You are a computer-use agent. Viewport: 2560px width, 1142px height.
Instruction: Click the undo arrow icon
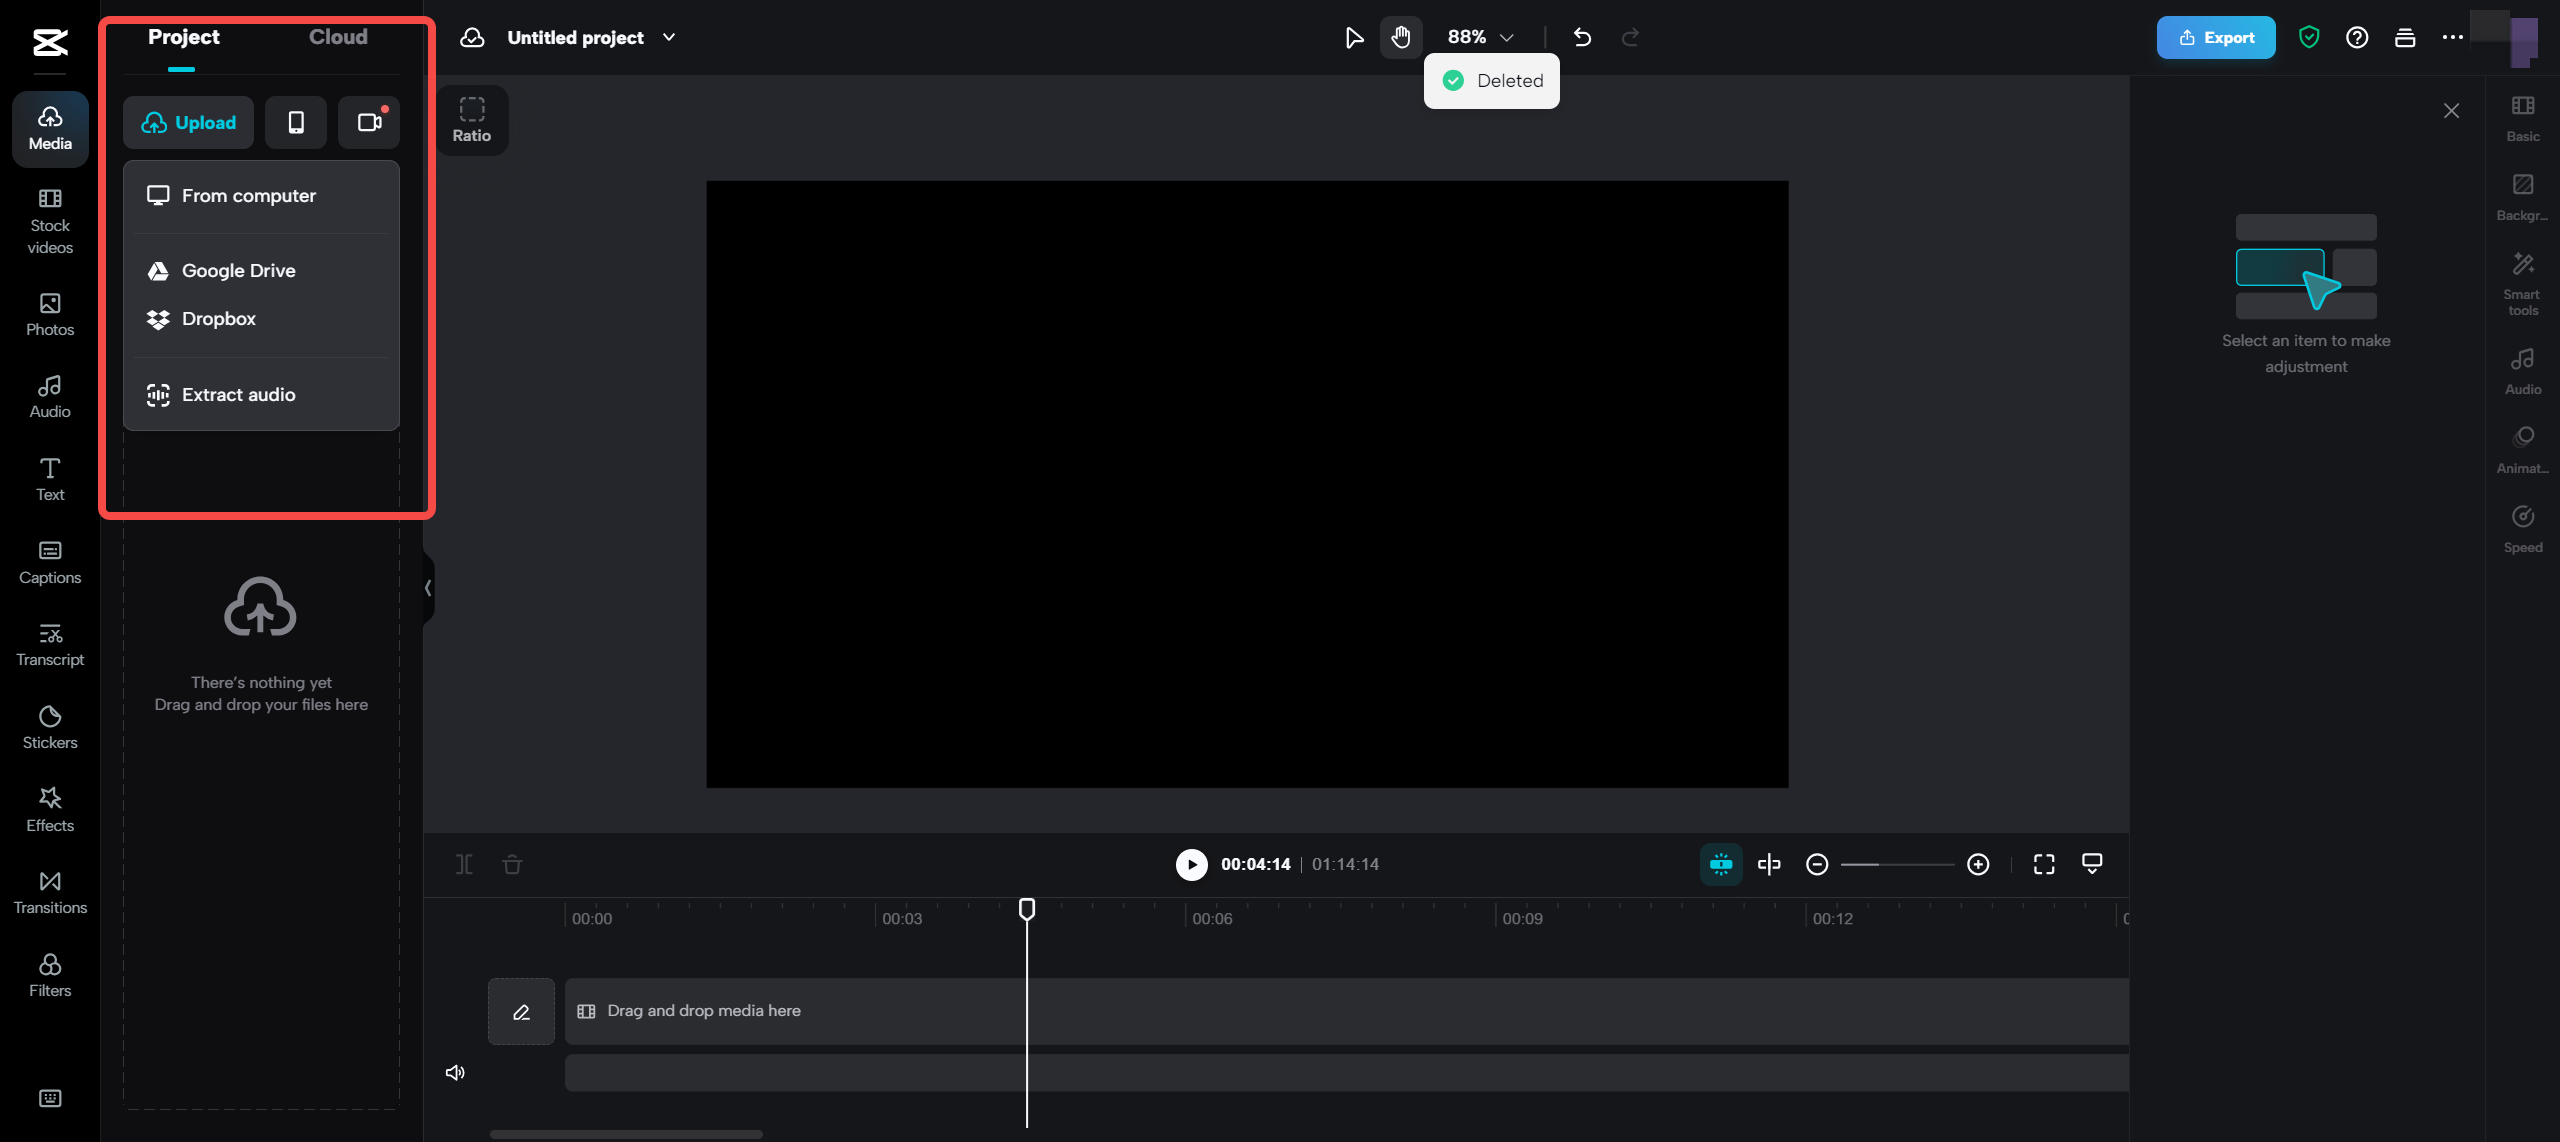pyautogui.click(x=1581, y=37)
